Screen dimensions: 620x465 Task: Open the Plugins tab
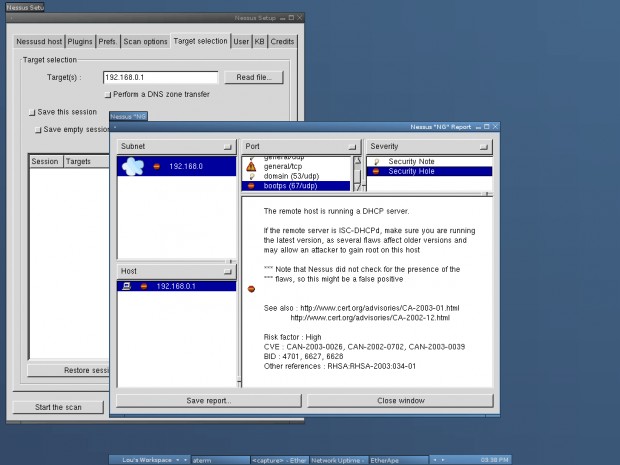tap(80, 42)
